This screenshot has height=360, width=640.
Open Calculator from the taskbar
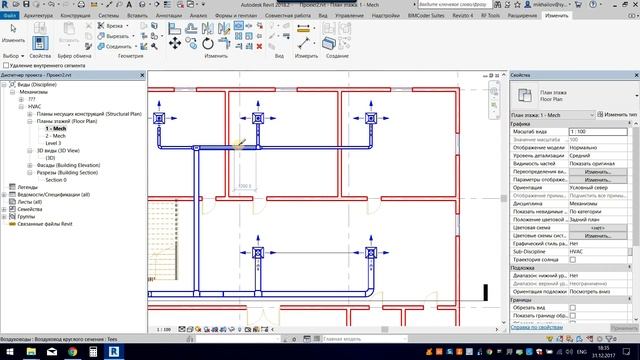click(x=93, y=351)
